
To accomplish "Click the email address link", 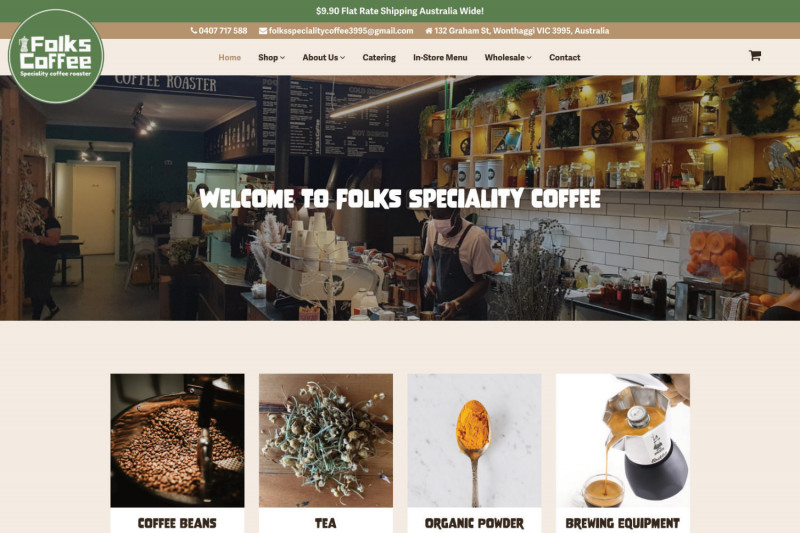I will [x=341, y=31].
